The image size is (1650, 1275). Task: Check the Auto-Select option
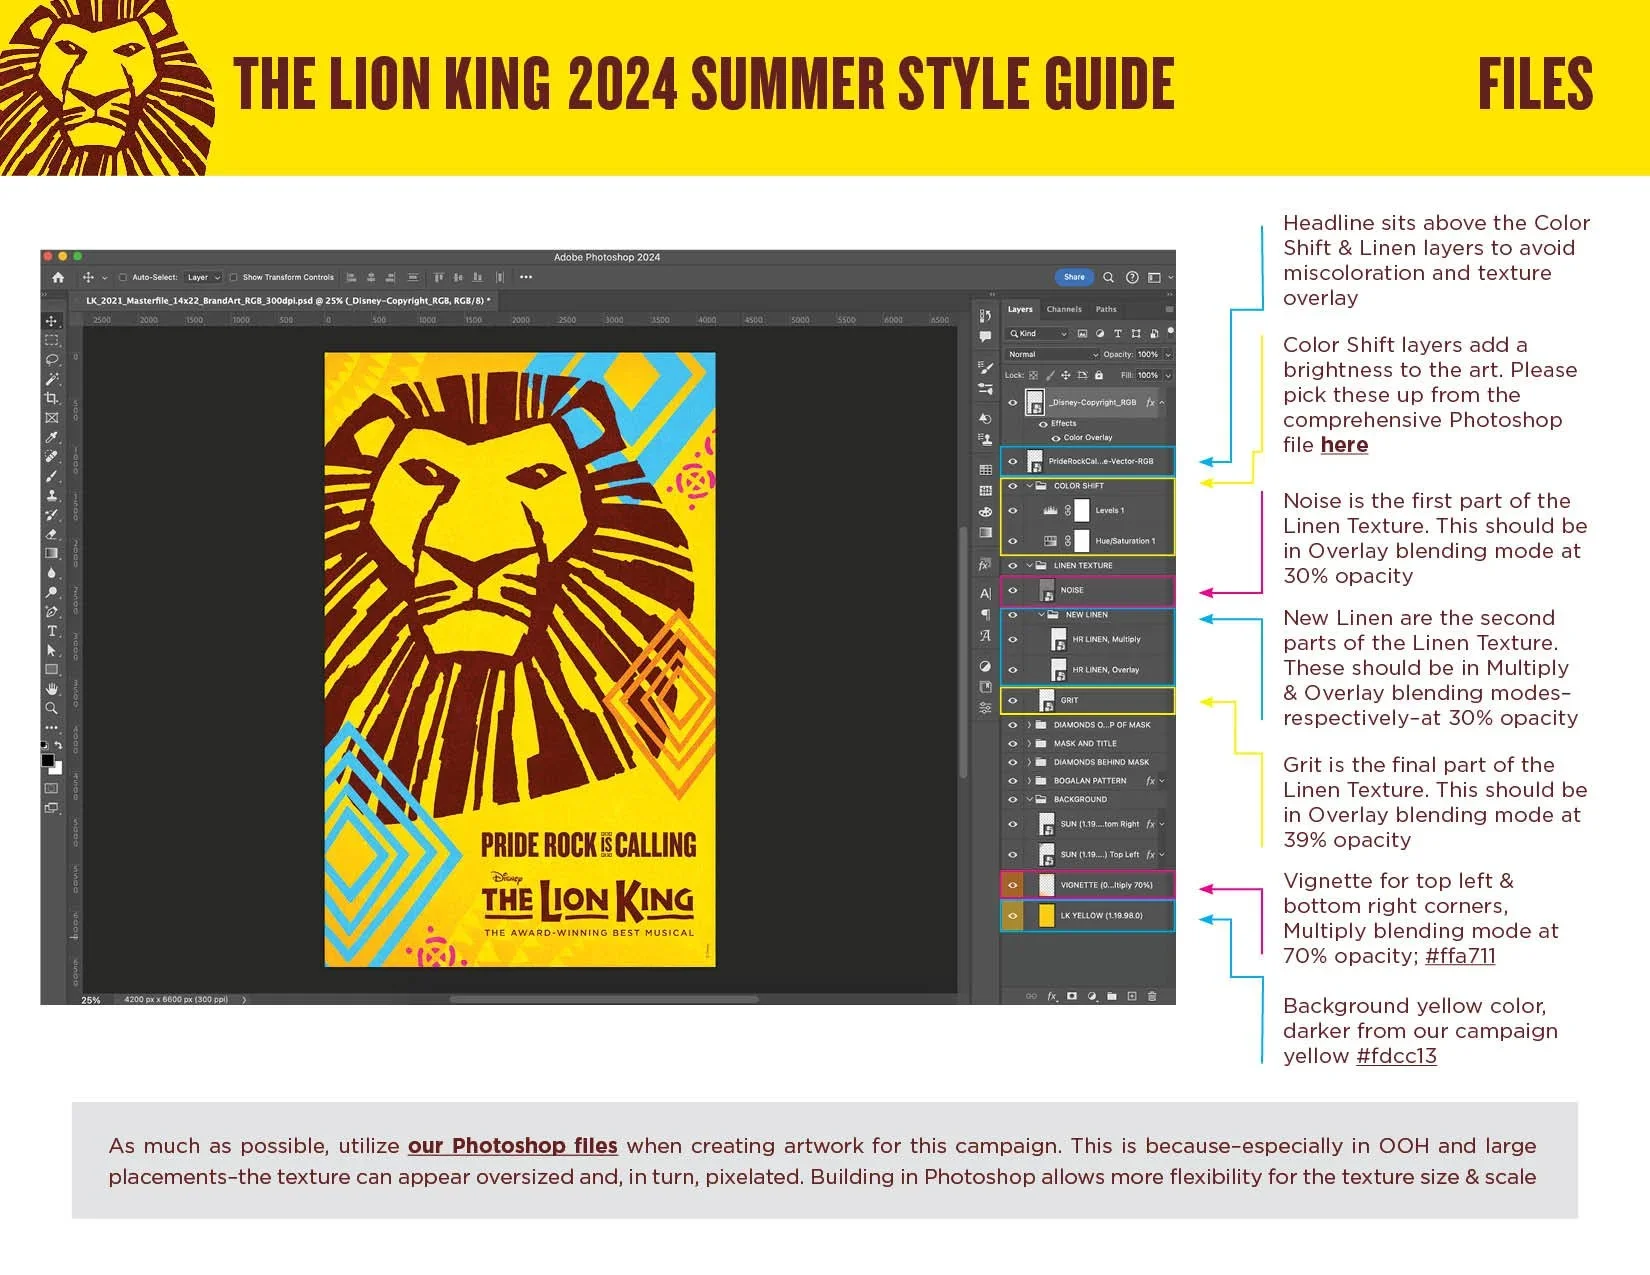click(x=122, y=277)
